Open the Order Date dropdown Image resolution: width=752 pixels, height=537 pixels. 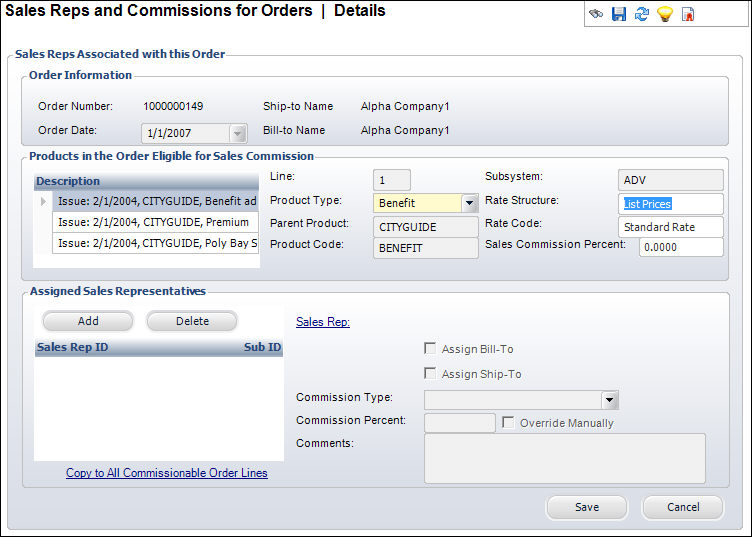point(237,133)
